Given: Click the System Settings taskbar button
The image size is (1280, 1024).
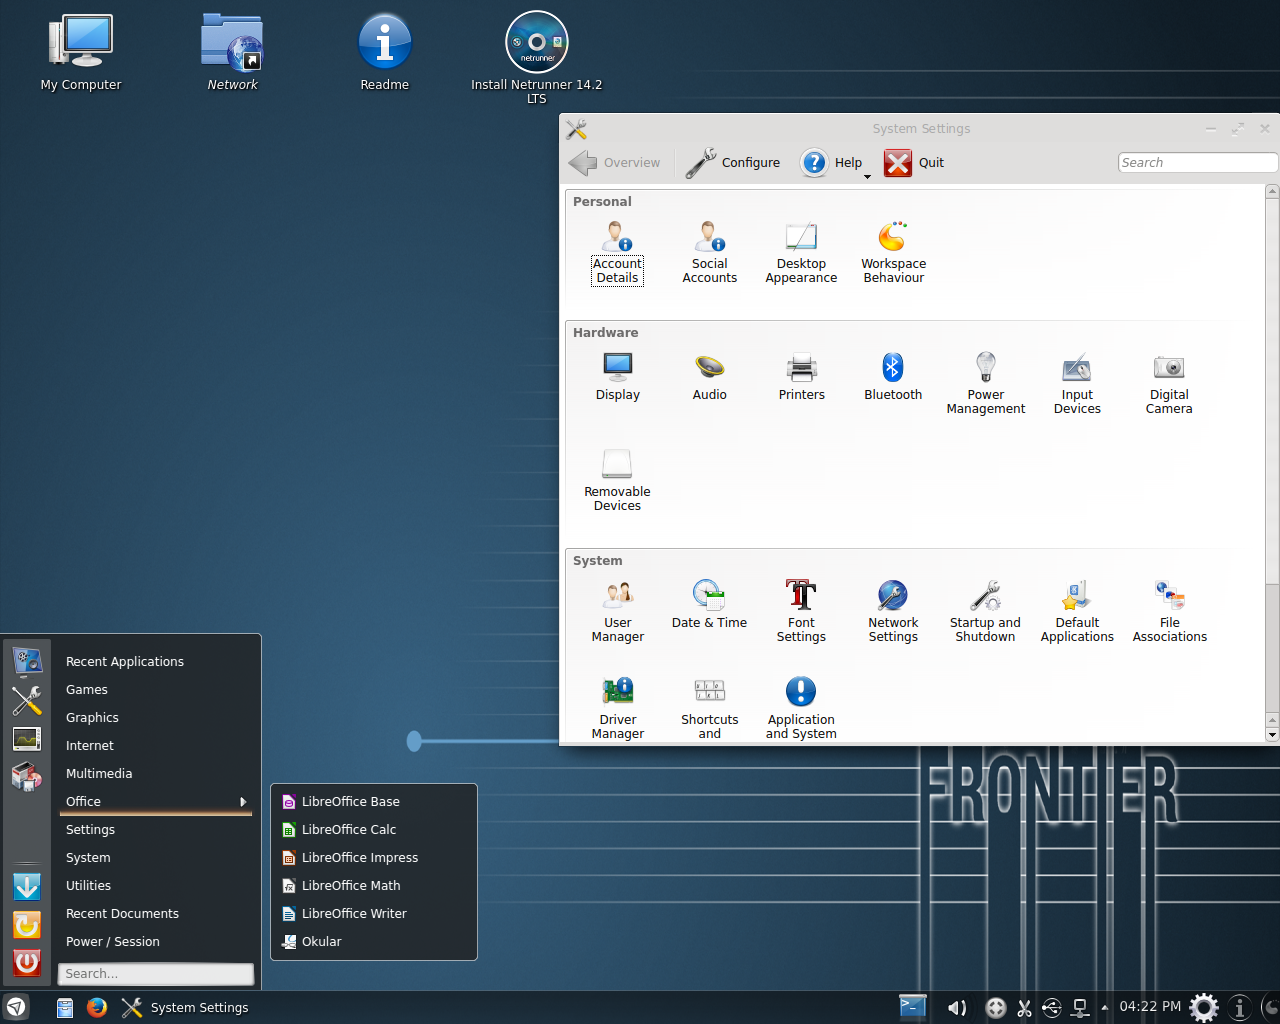Looking at the screenshot, I should coord(185,1007).
